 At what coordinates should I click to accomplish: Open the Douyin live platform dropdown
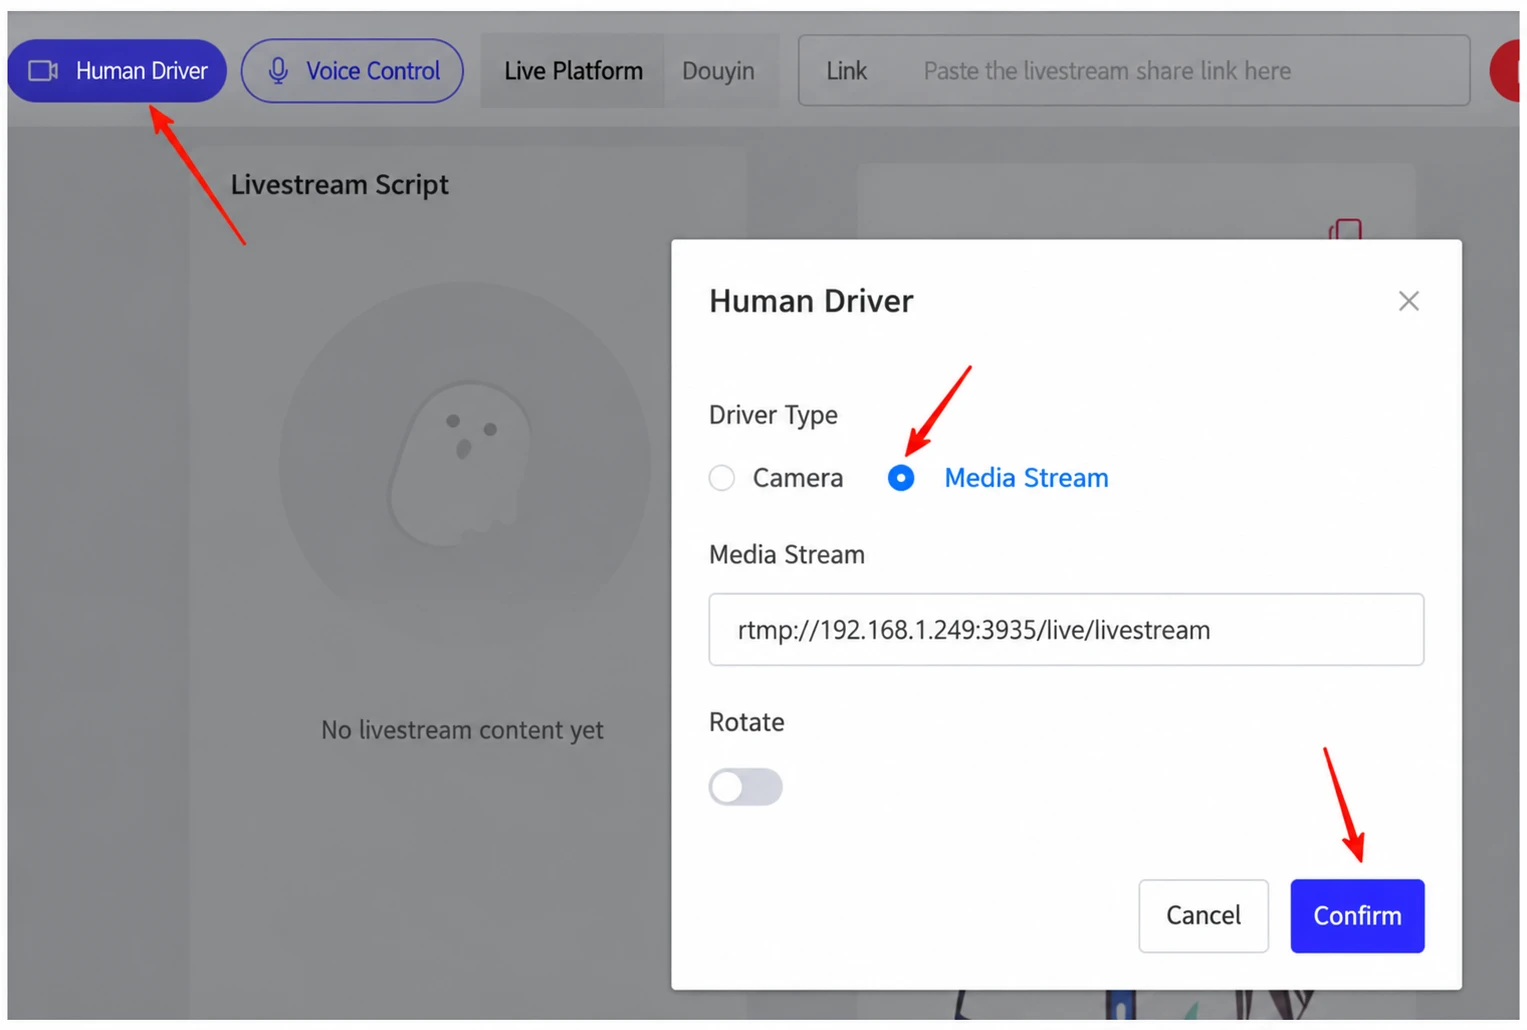coord(721,71)
